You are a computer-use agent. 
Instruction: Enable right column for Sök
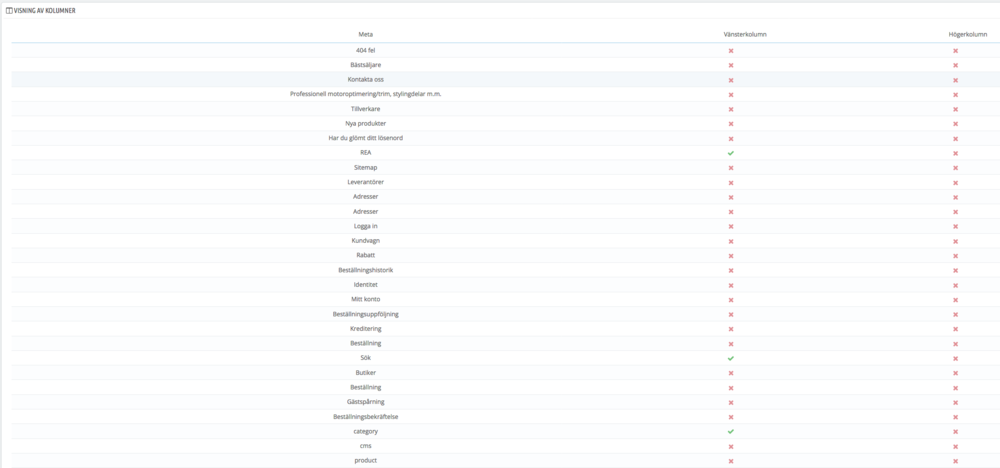[x=955, y=359]
